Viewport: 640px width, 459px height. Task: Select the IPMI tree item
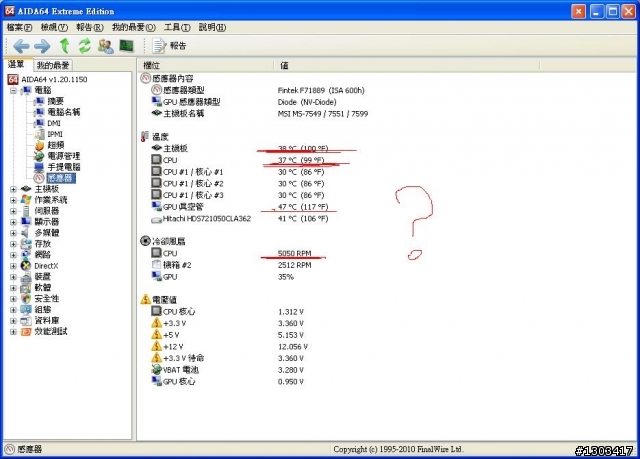tap(55, 134)
